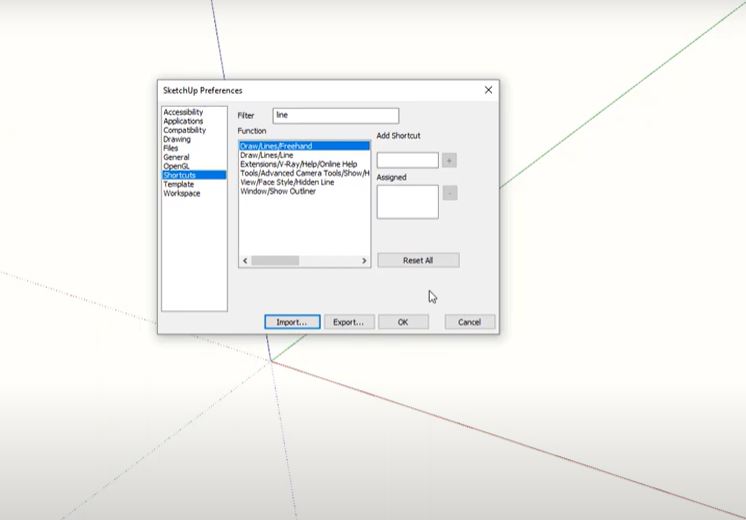This screenshot has height=520, width=746.
Task: Click the Export... button
Action: click(x=349, y=322)
